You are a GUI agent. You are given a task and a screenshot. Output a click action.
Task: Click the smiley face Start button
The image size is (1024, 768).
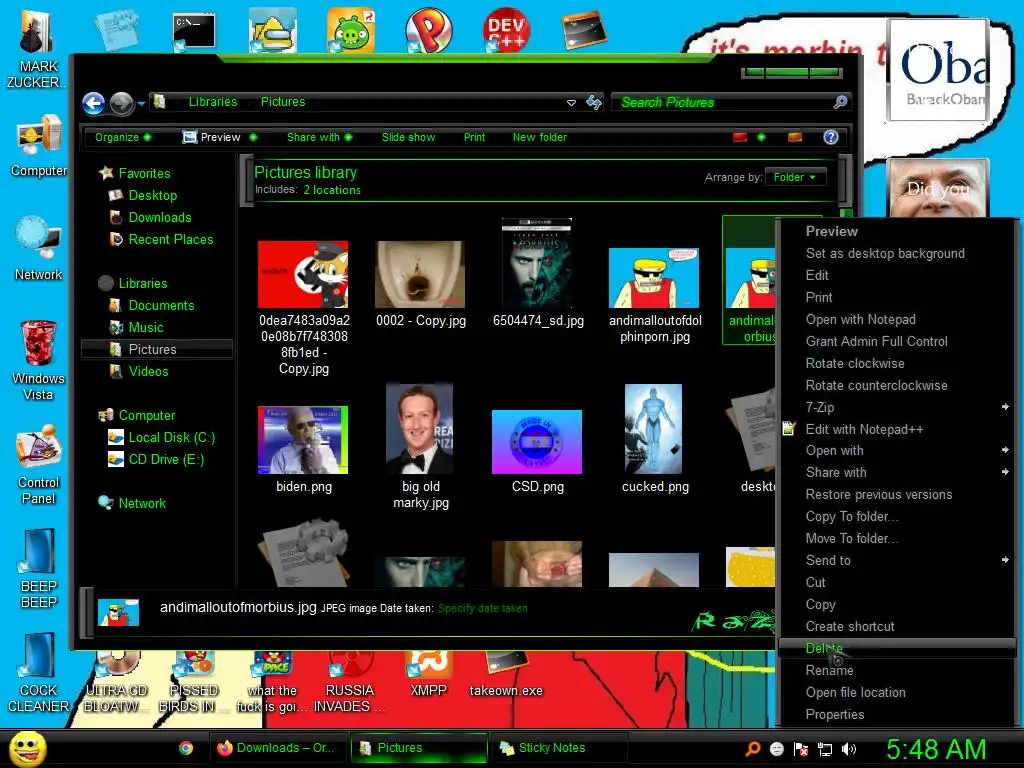point(27,748)
